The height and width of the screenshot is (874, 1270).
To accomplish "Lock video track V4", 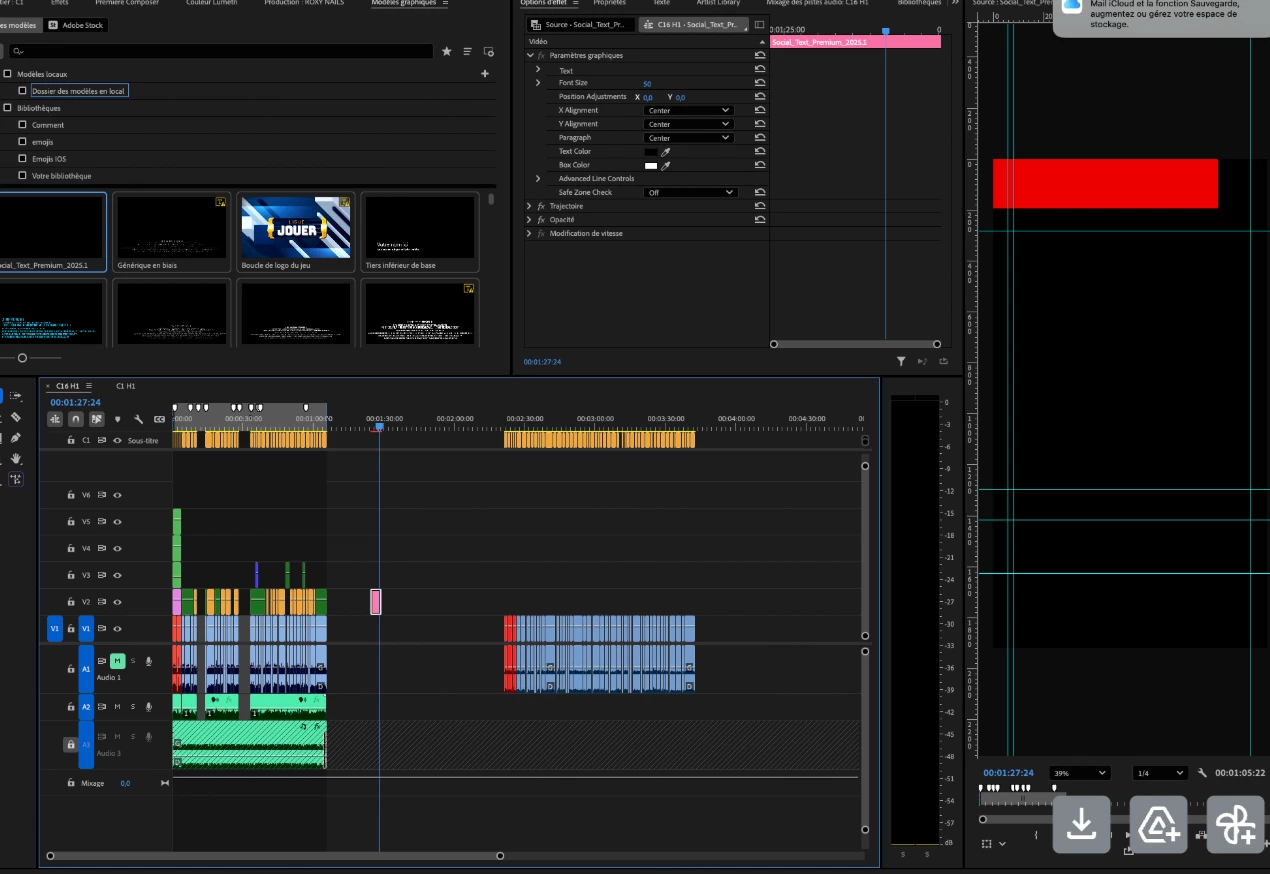I will click(71, 548).
